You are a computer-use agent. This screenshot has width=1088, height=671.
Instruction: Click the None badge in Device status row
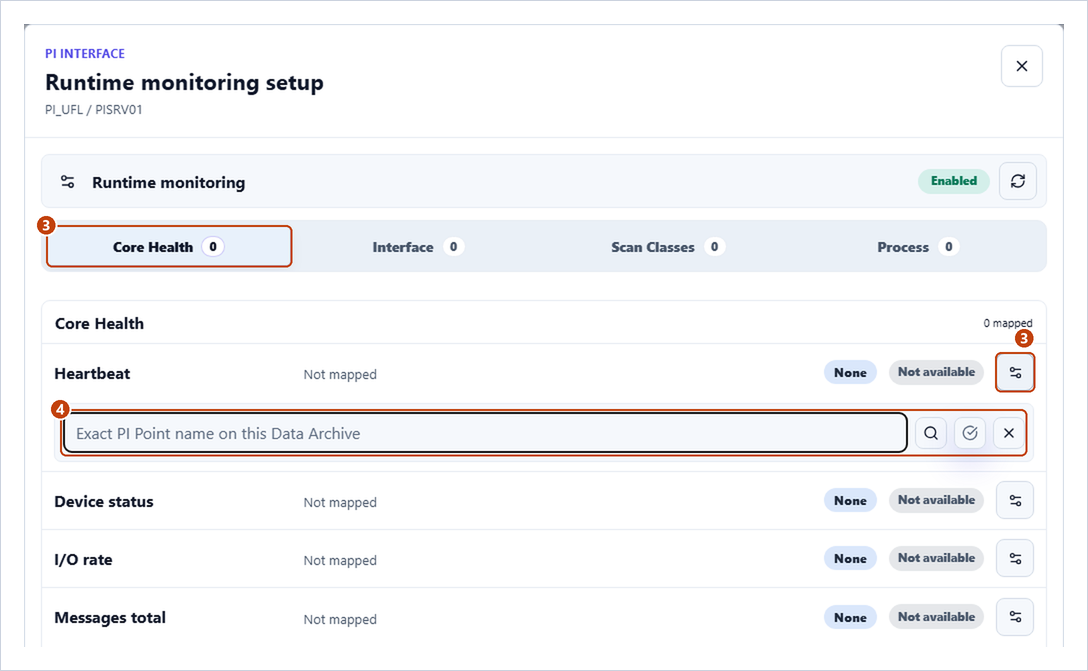850,500
